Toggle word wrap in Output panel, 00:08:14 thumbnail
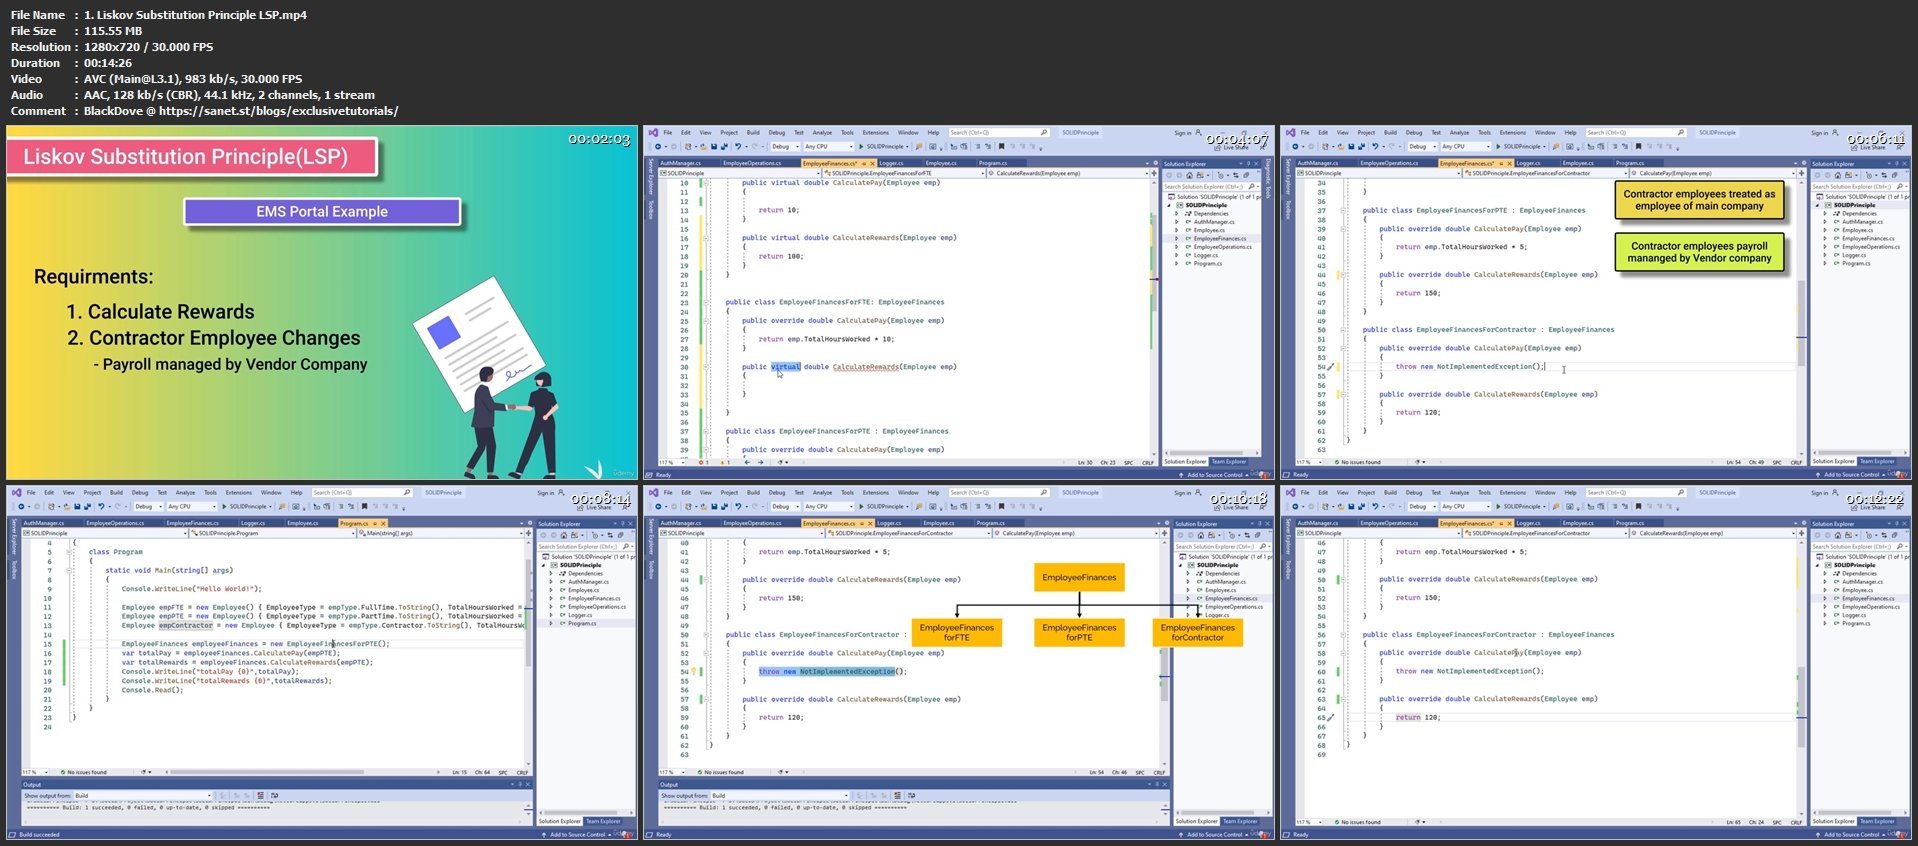The height and width of the screenshot is (846, 1918). tap(273, 796)
